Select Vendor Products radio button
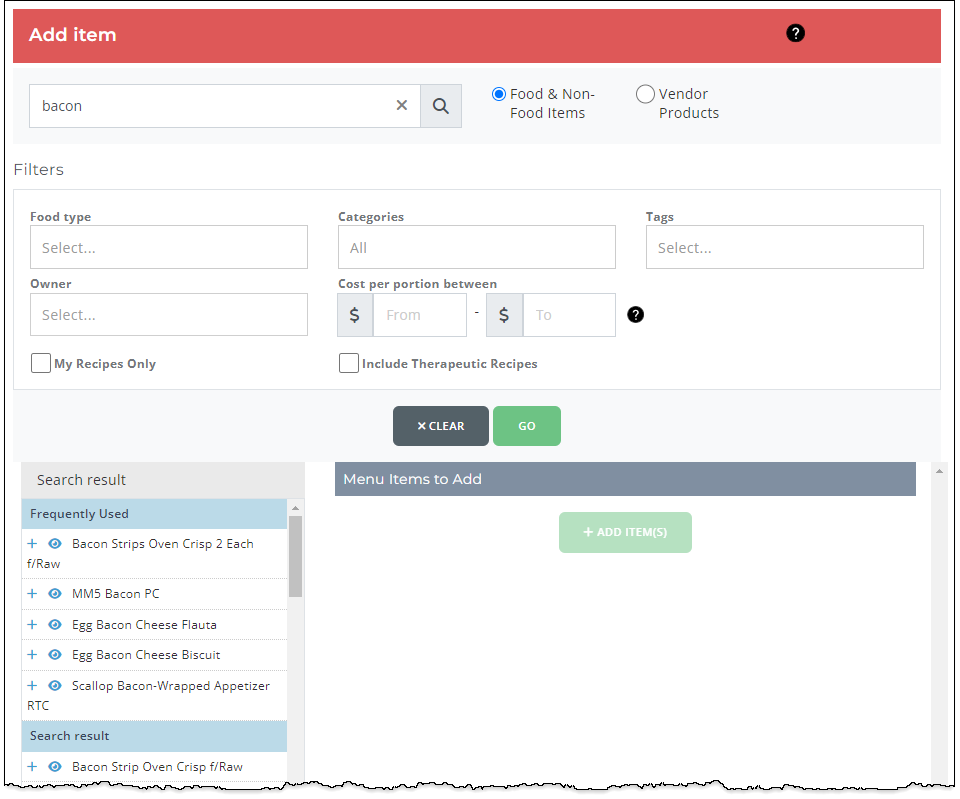The width and height of the screenshot is (960, 799). pos(646,94)
